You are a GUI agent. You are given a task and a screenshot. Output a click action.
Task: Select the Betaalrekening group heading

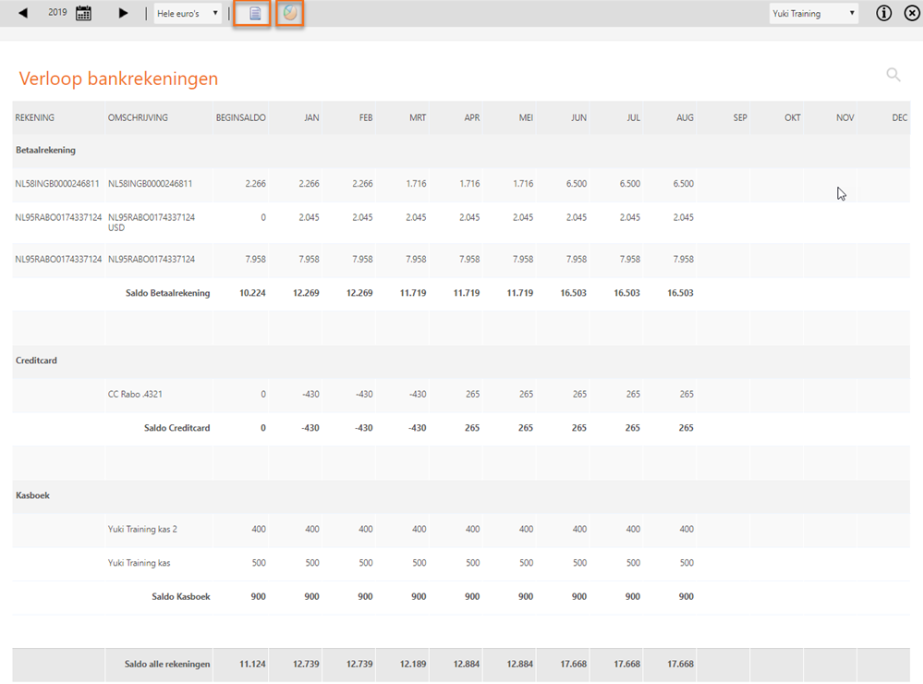(45, 150)
